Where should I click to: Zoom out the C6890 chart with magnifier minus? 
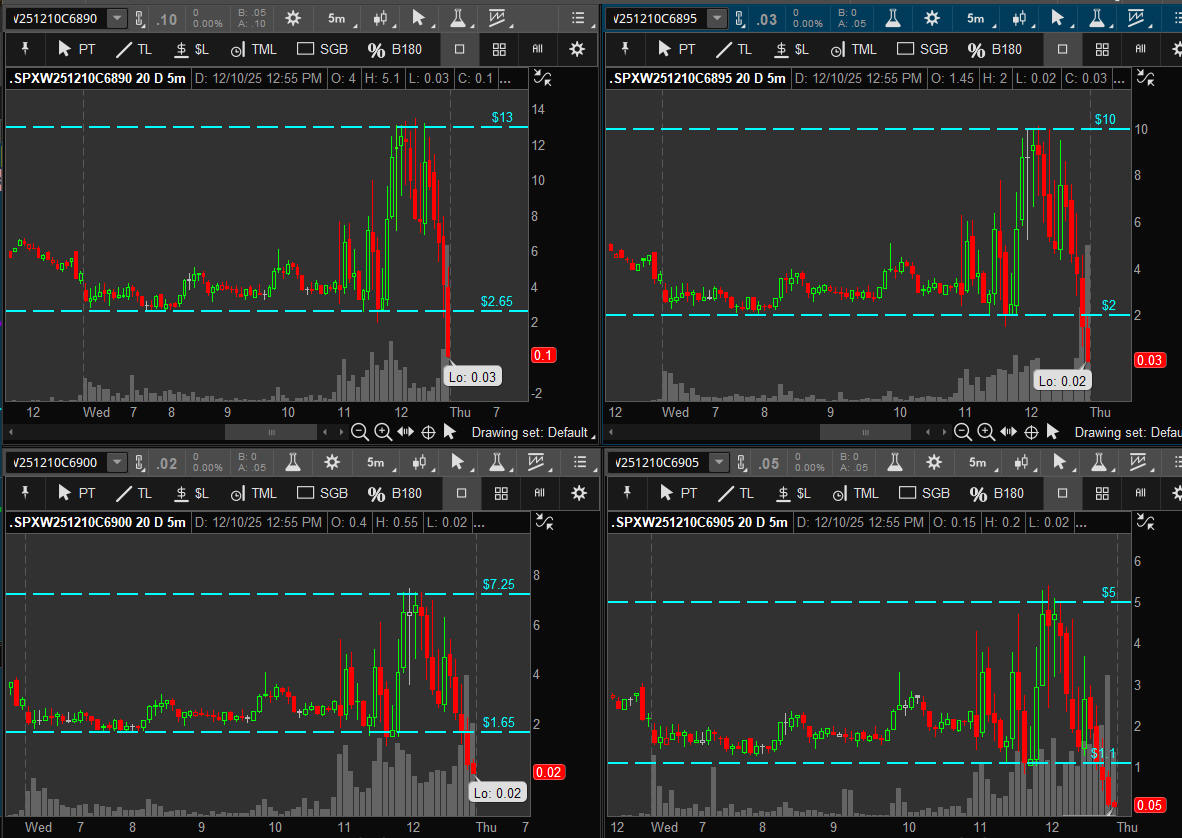pos(359,432)
